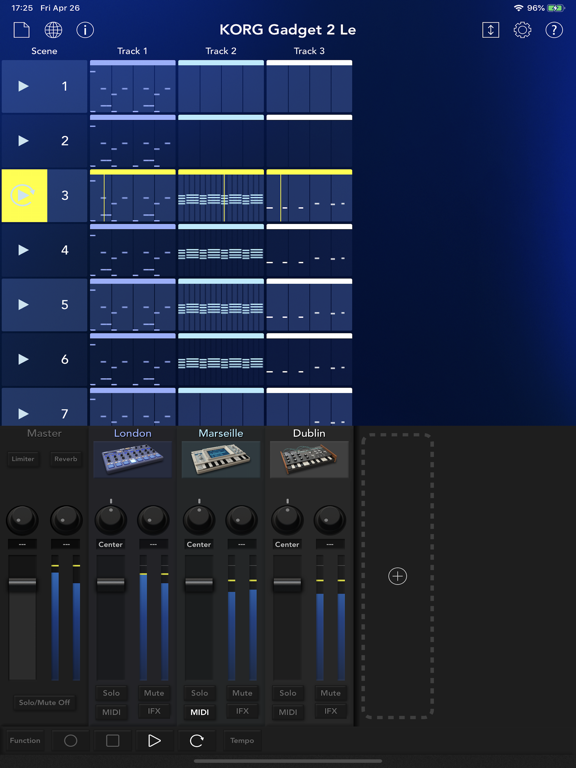The width and height of the screenshot is (576, 768).
Task: Play scene 2
Action: (x=23, y=141)
